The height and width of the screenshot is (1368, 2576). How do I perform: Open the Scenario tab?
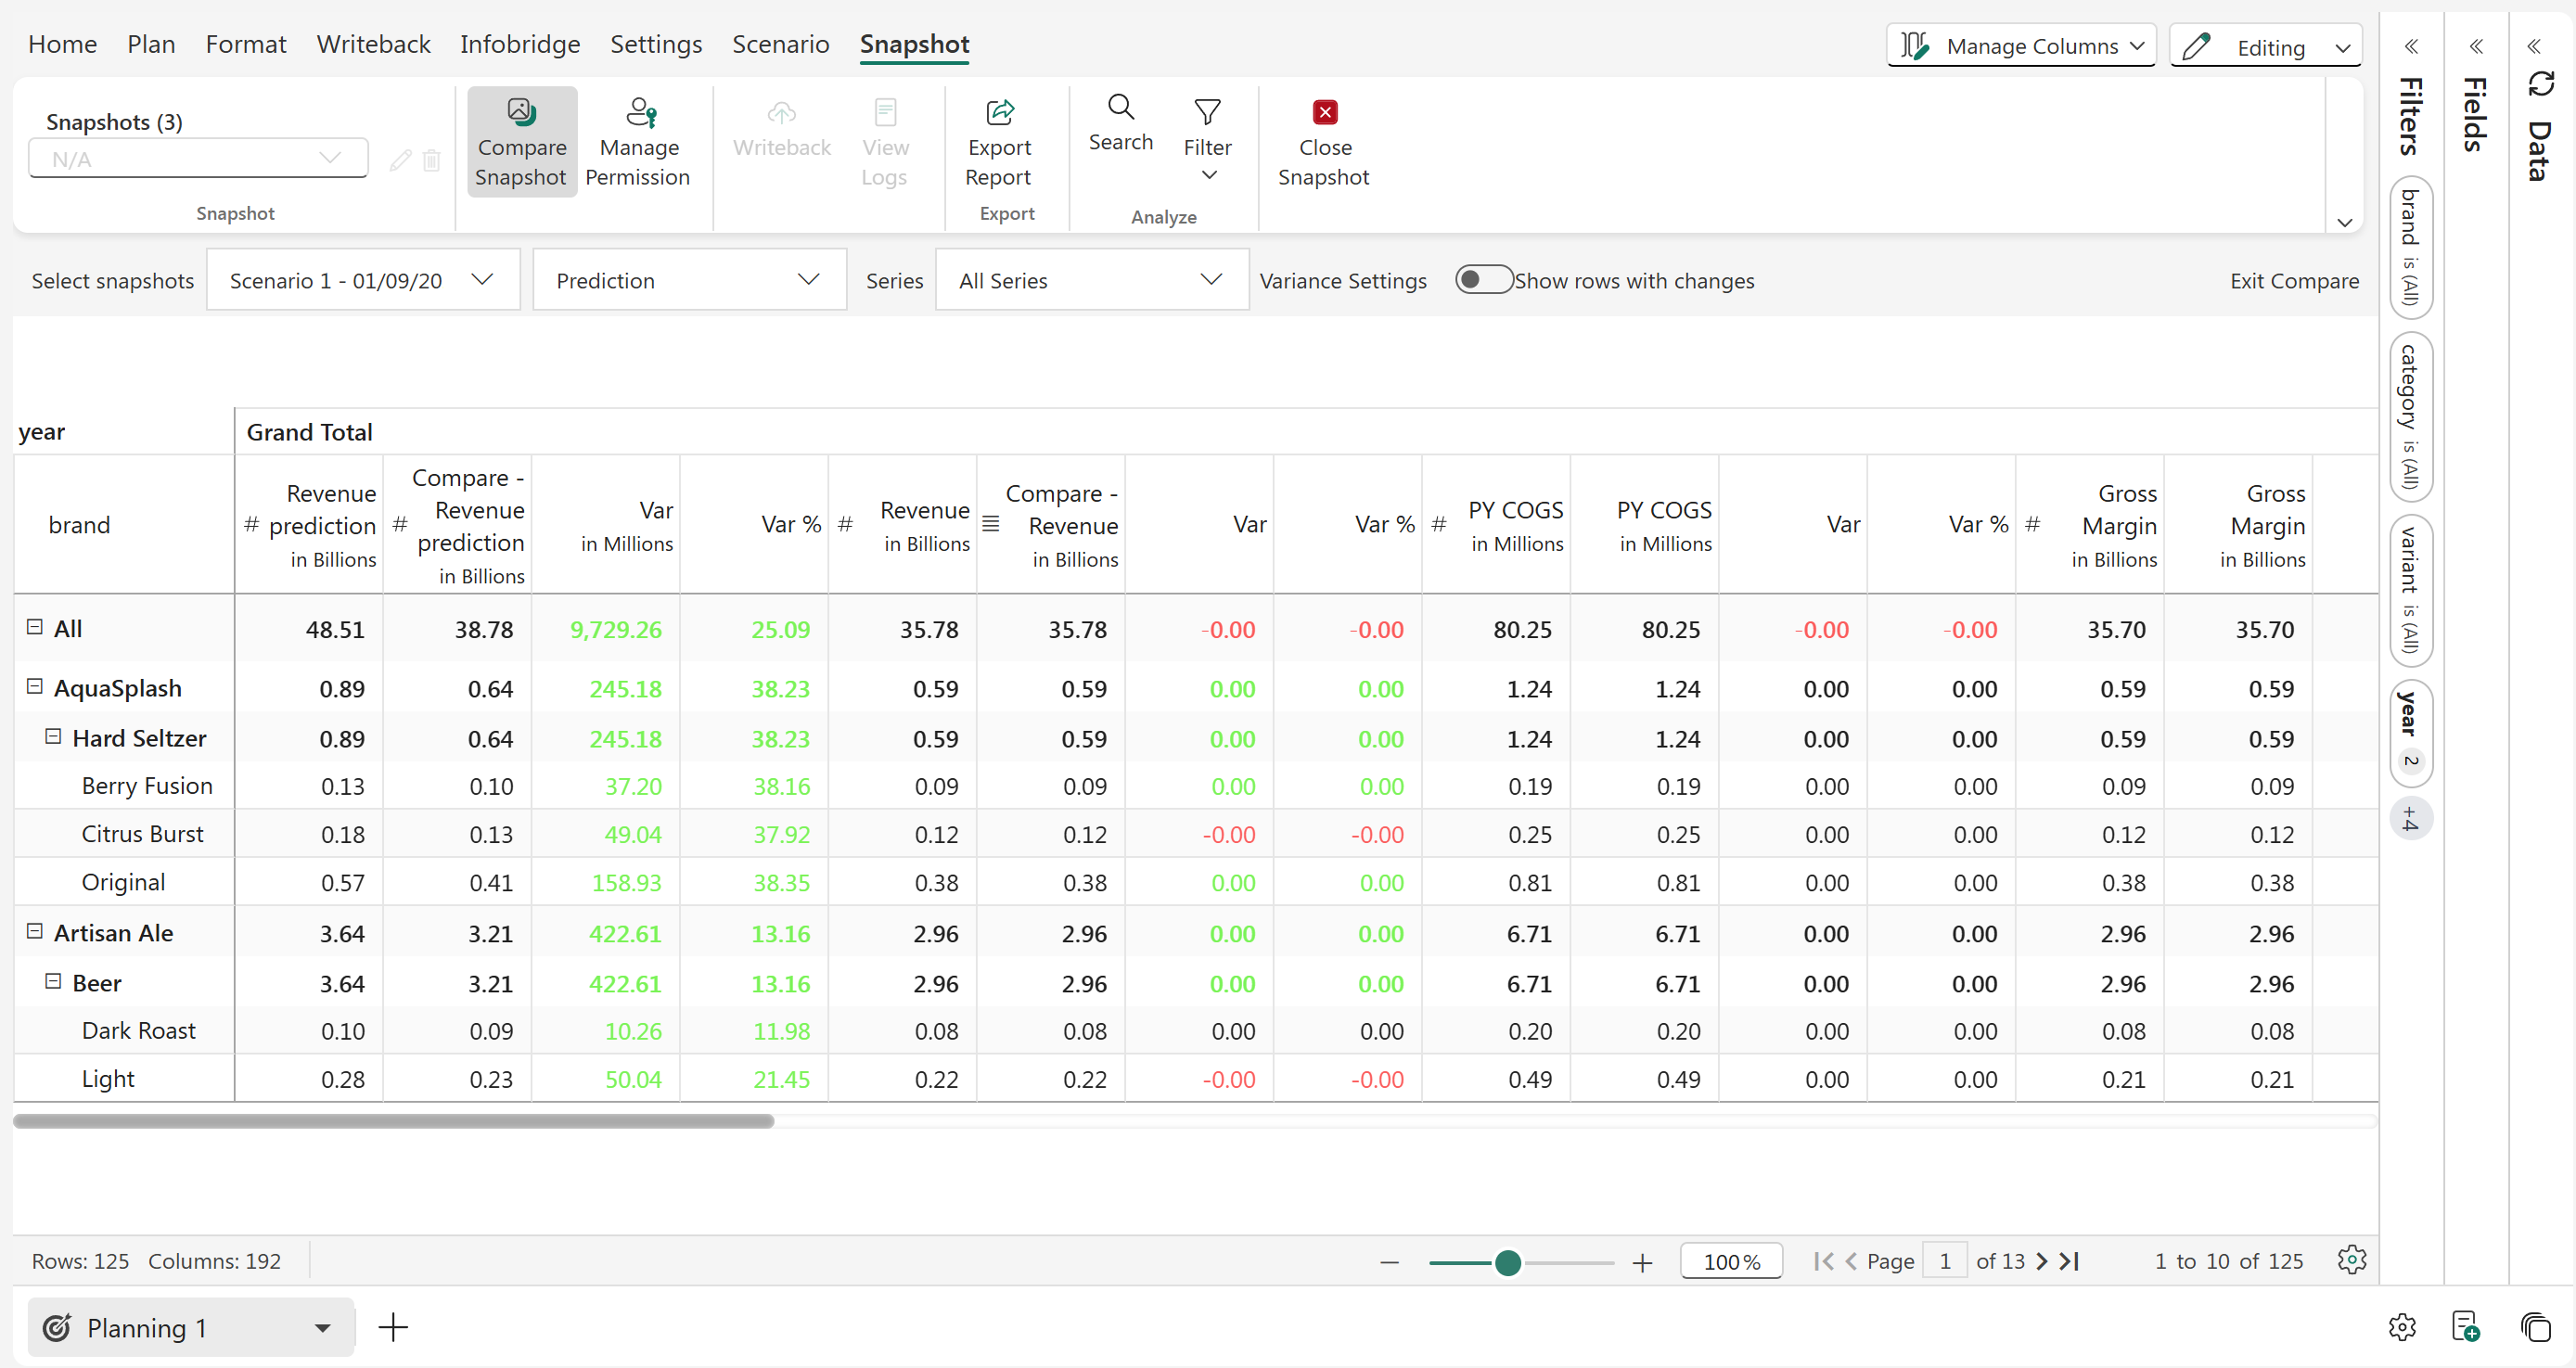(x=780, y=44)
